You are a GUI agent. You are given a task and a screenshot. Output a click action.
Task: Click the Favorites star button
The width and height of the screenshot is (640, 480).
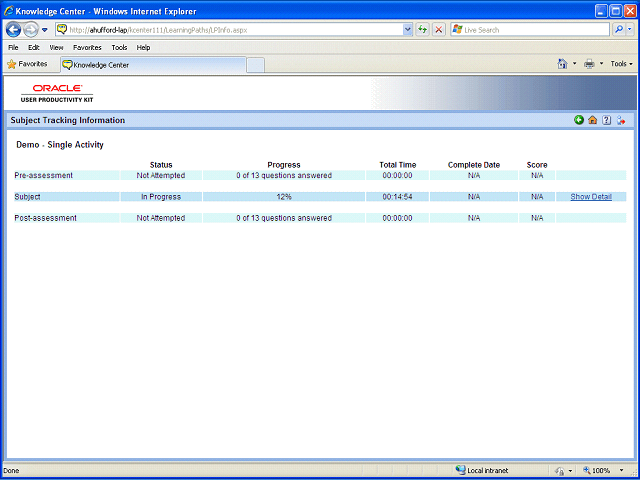point(27,64)
